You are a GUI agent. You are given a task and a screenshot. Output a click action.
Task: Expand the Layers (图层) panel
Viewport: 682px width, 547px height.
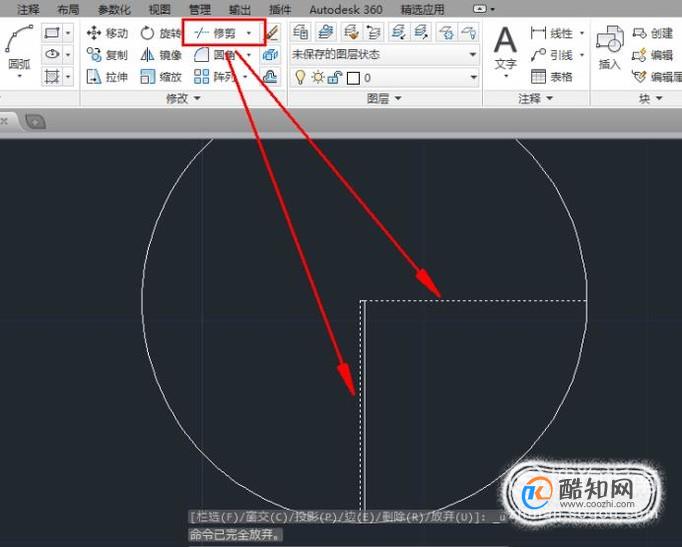(384, 99)
